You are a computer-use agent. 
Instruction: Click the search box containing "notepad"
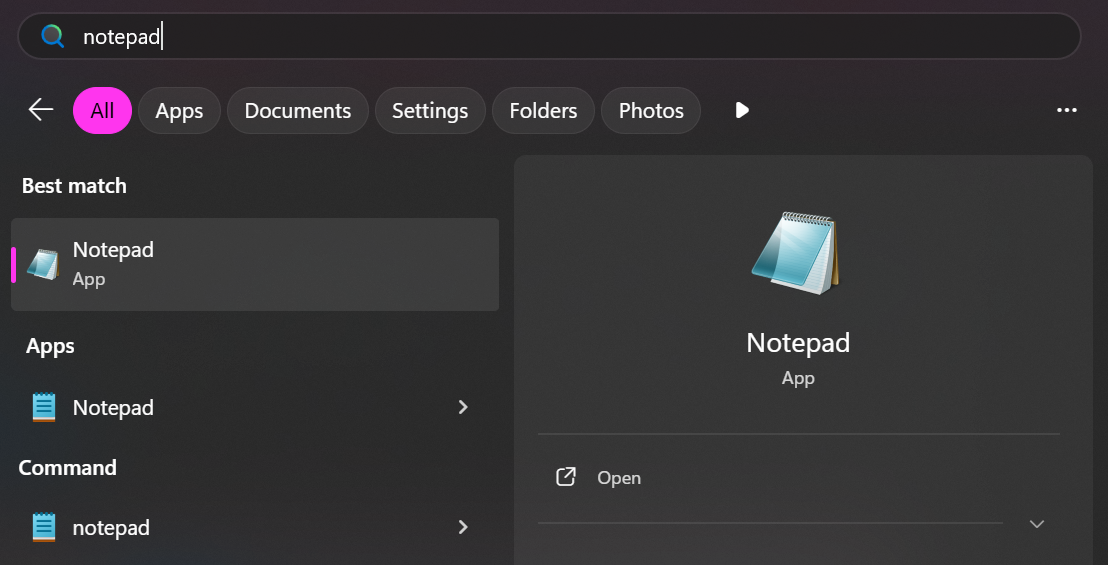(549, 36)
